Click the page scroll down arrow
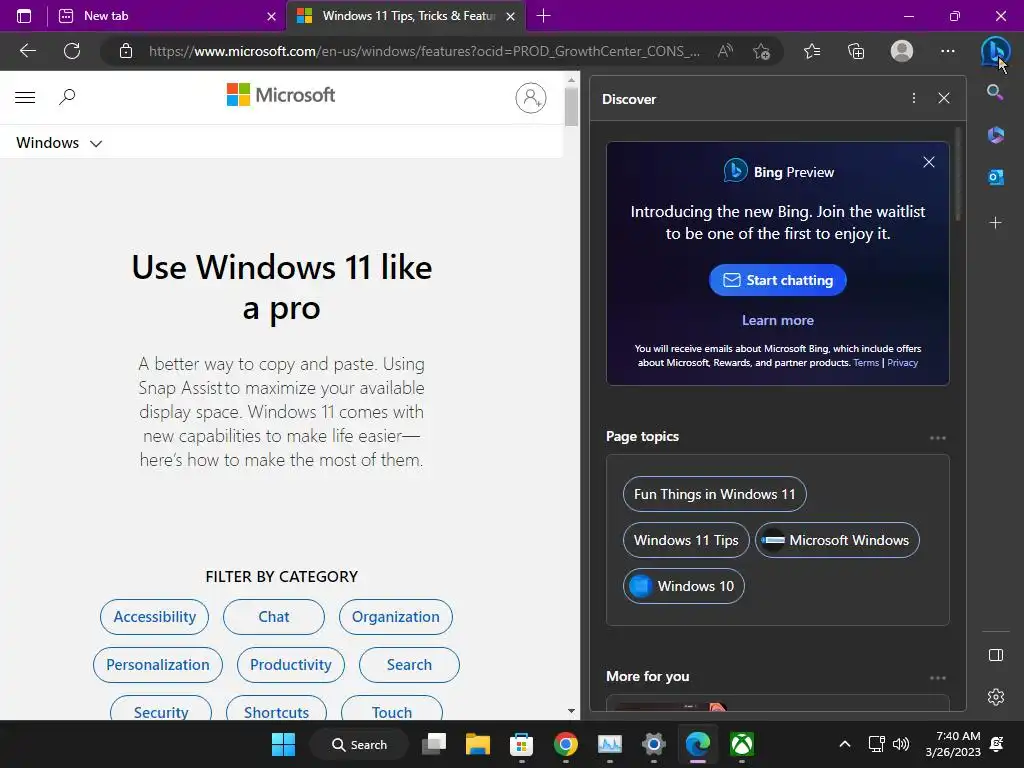Viewport: 1024px width, 768px height. coord(571,711)
